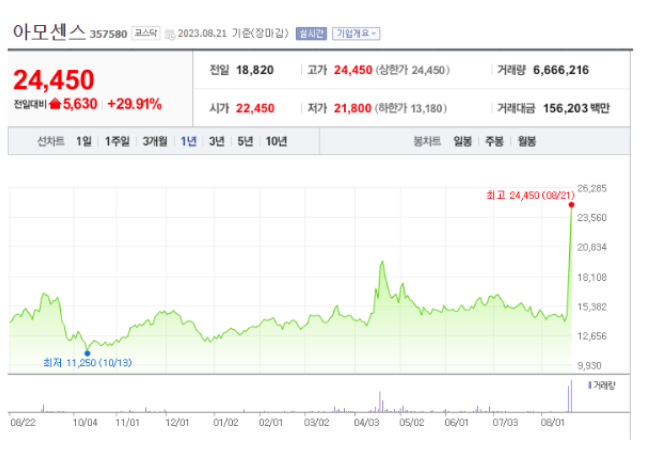Click the stock code 357580
Screen dimensions: 648x460
[x=108, y=34]
